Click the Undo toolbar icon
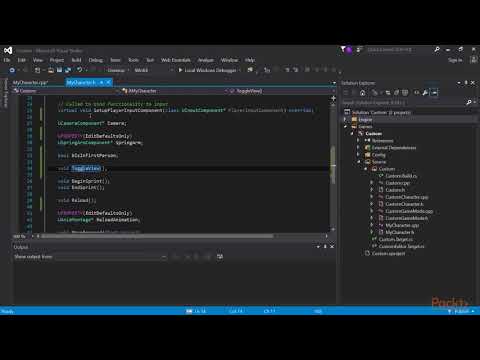This screenshot has width=480, height=360. point(80,70)
